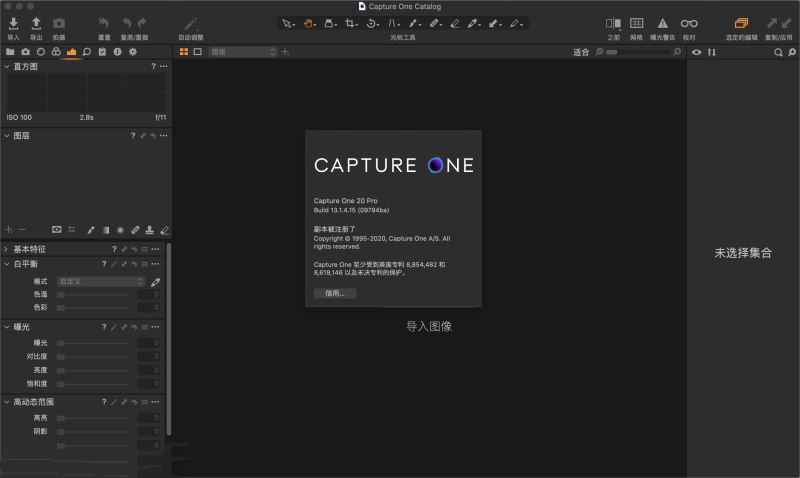Screen dimensions: 800x478
Task: Open the Adjustments clipboard tool tab
Action: click(102, 52)
